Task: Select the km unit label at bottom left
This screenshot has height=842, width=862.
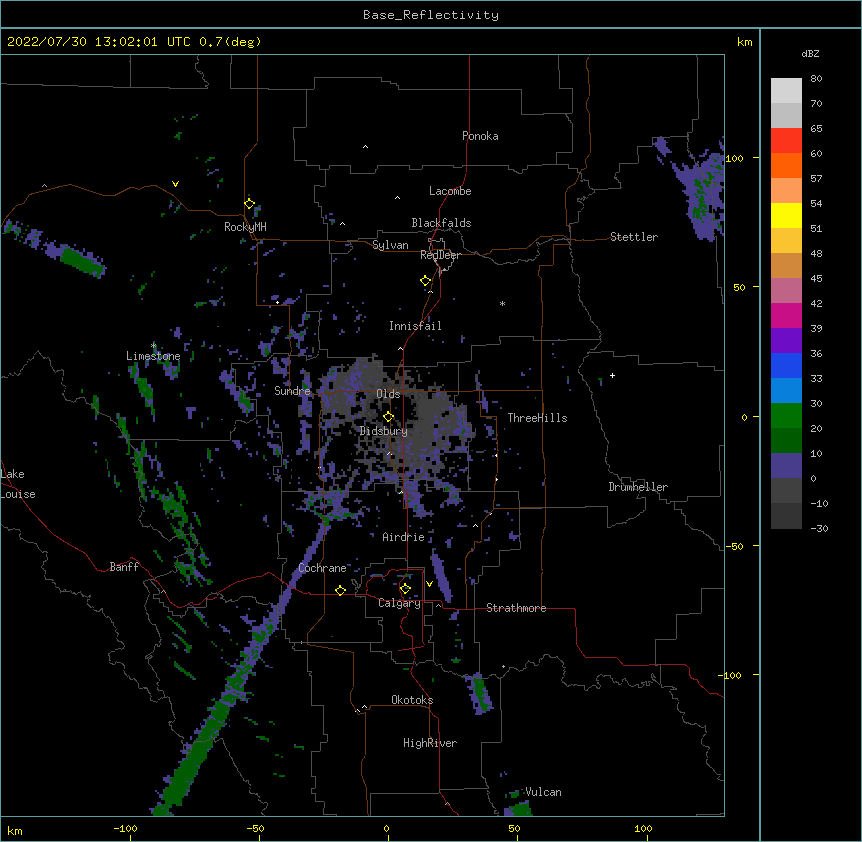Action: [x=15, y=830]
